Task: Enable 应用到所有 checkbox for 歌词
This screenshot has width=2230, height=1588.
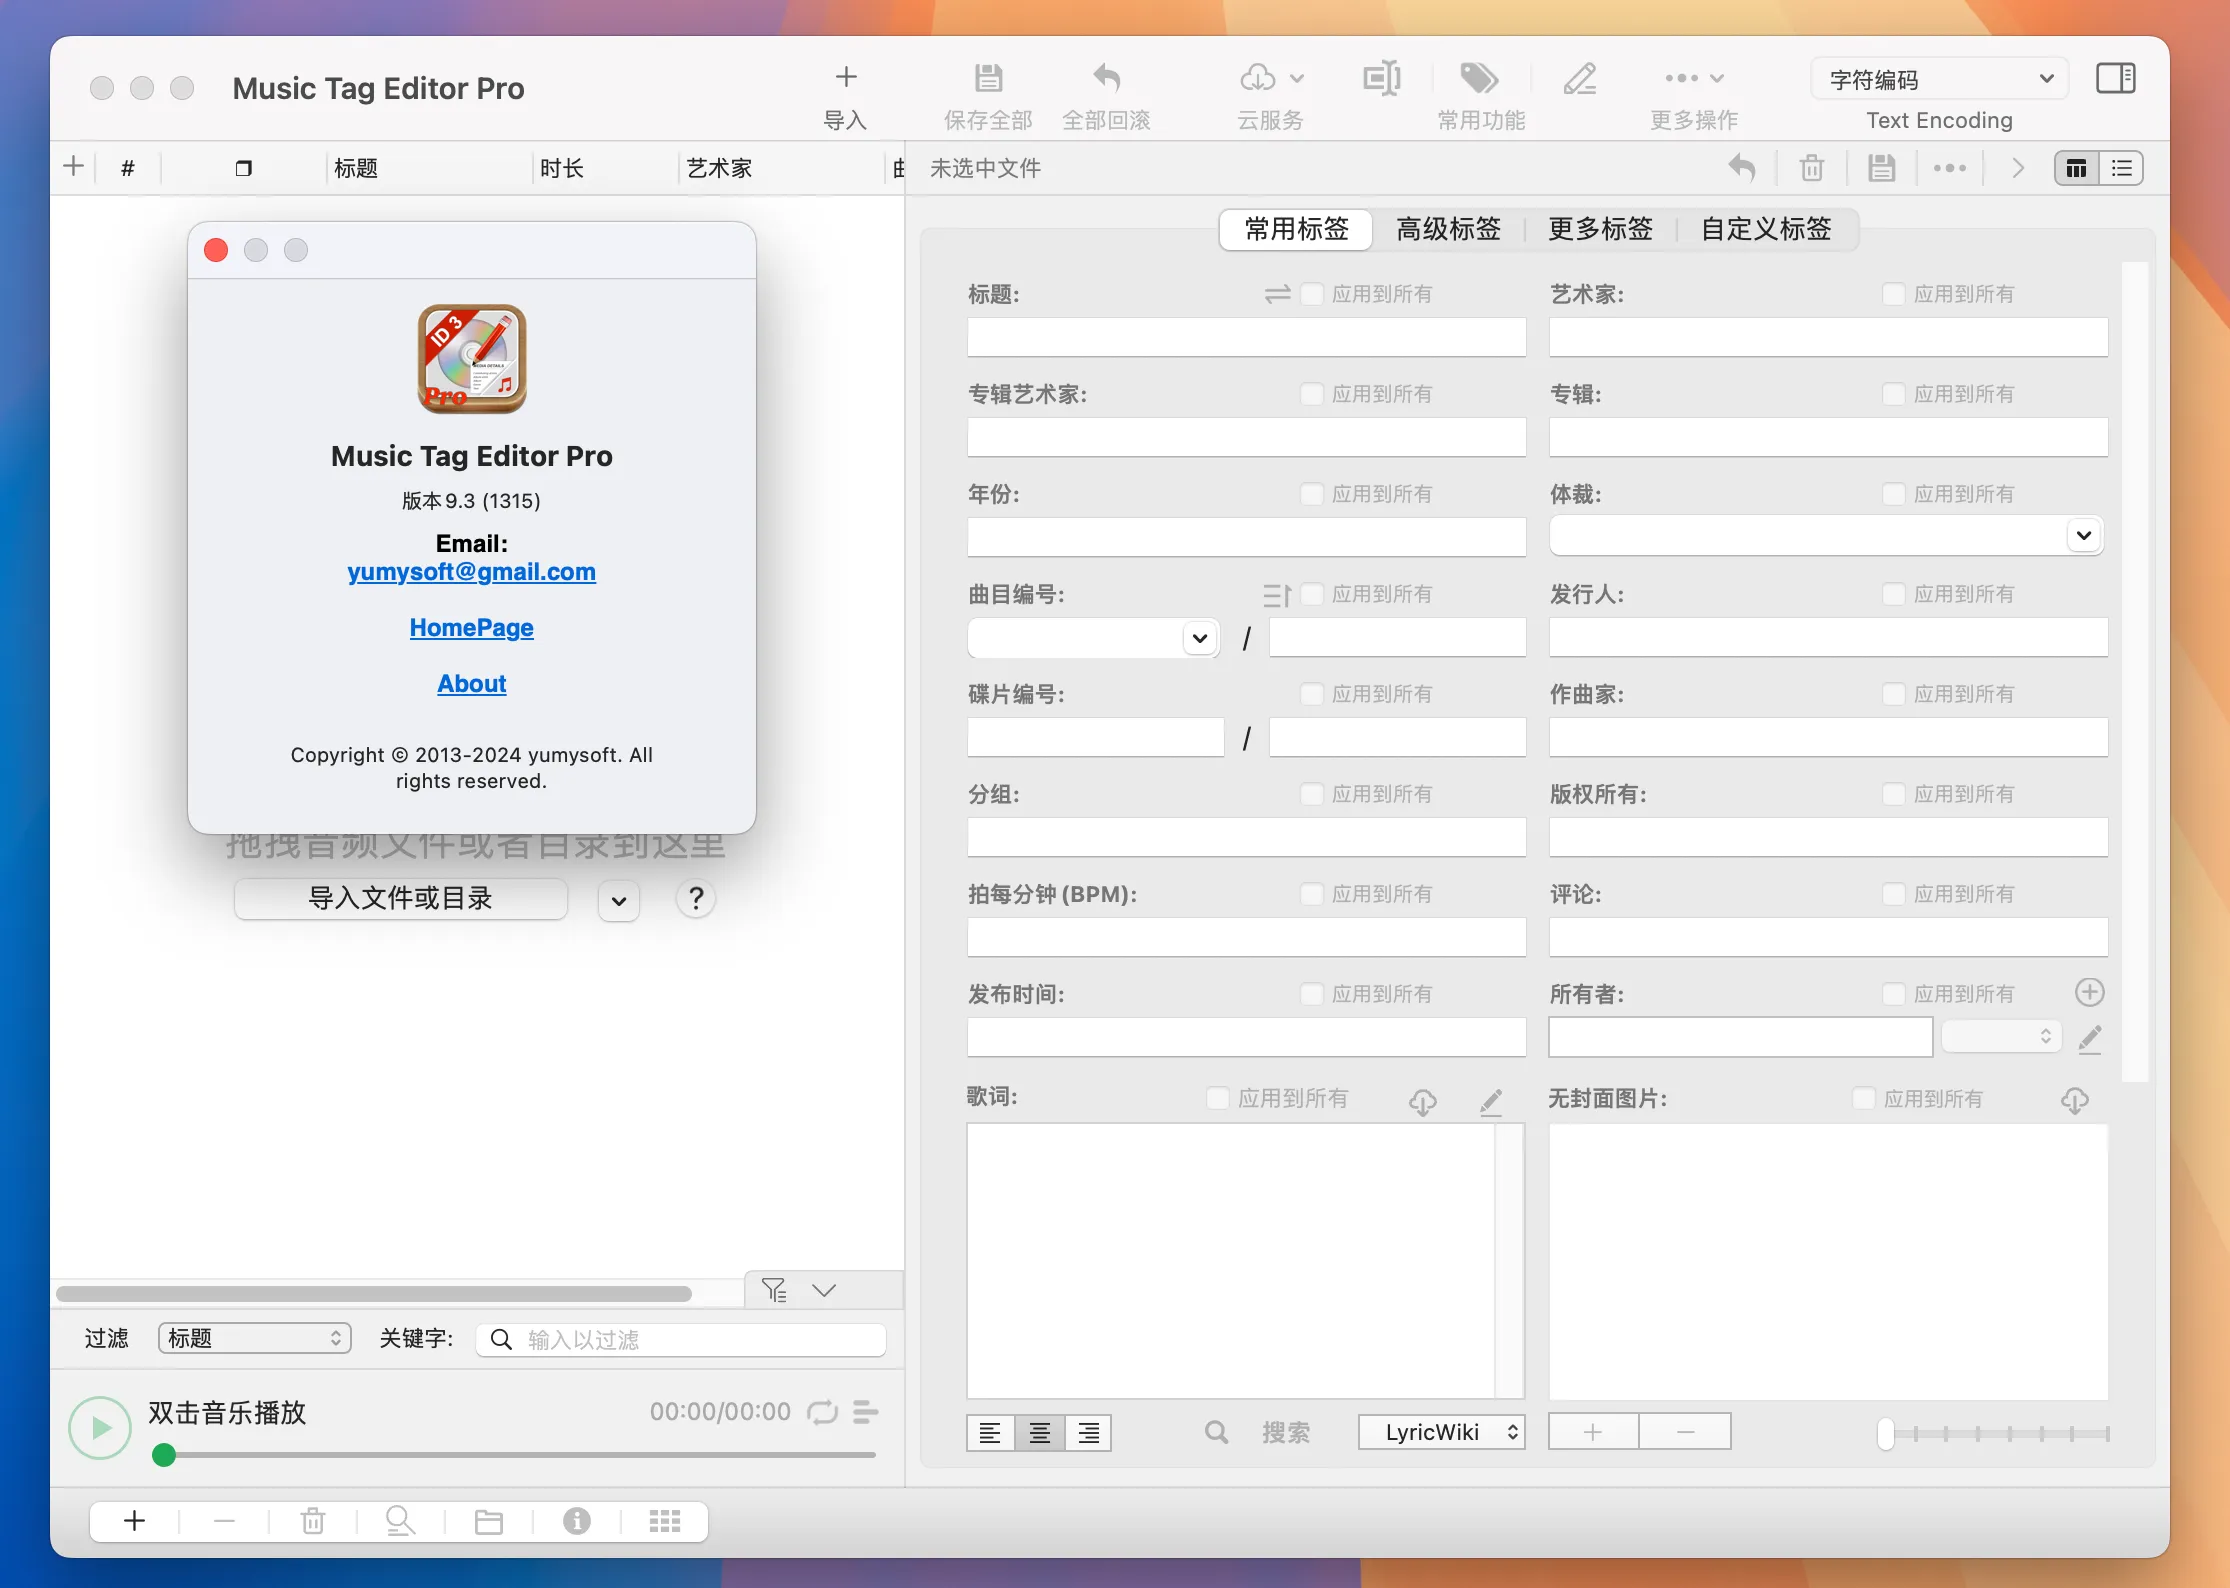Action: [1218, 1098]
